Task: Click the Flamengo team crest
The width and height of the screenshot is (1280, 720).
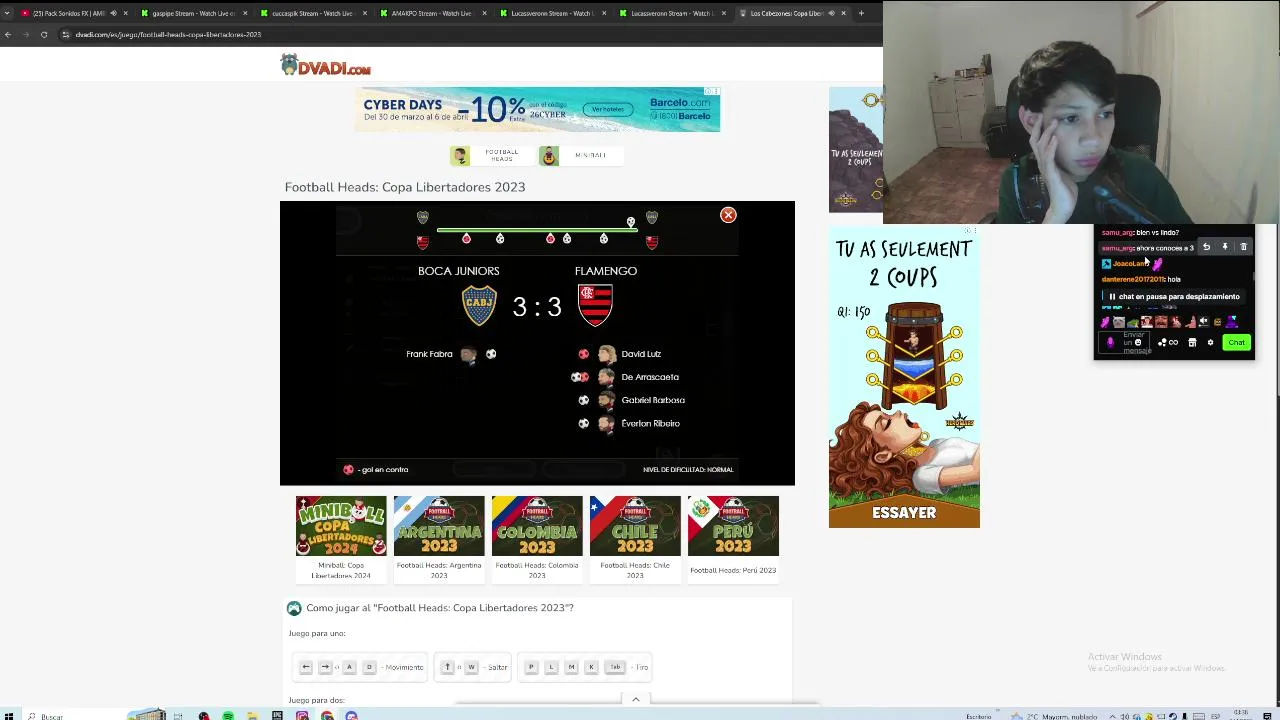Action: click(595, 305)
